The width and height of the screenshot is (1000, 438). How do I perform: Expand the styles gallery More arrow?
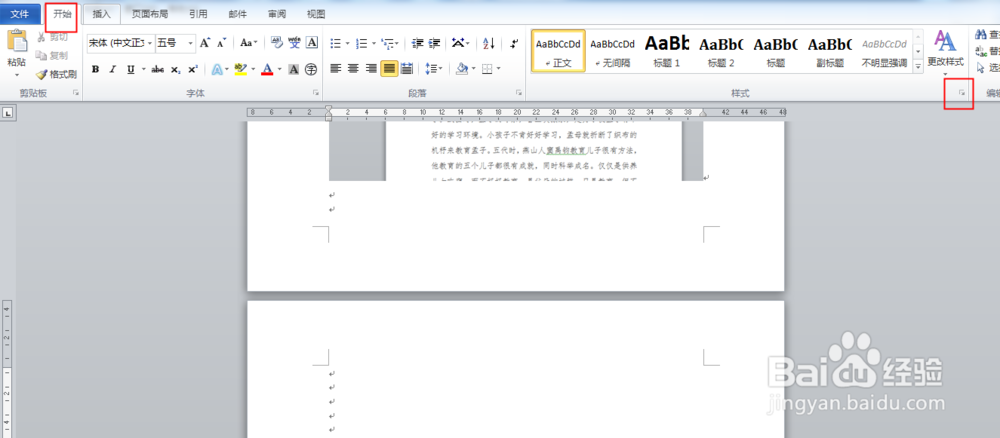pos(918,66)
